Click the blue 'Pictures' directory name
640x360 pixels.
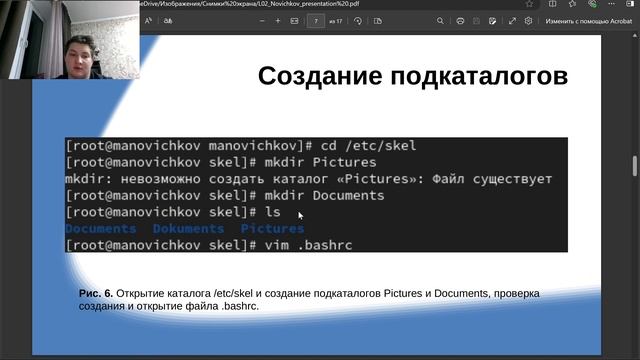tap(272, 229)
